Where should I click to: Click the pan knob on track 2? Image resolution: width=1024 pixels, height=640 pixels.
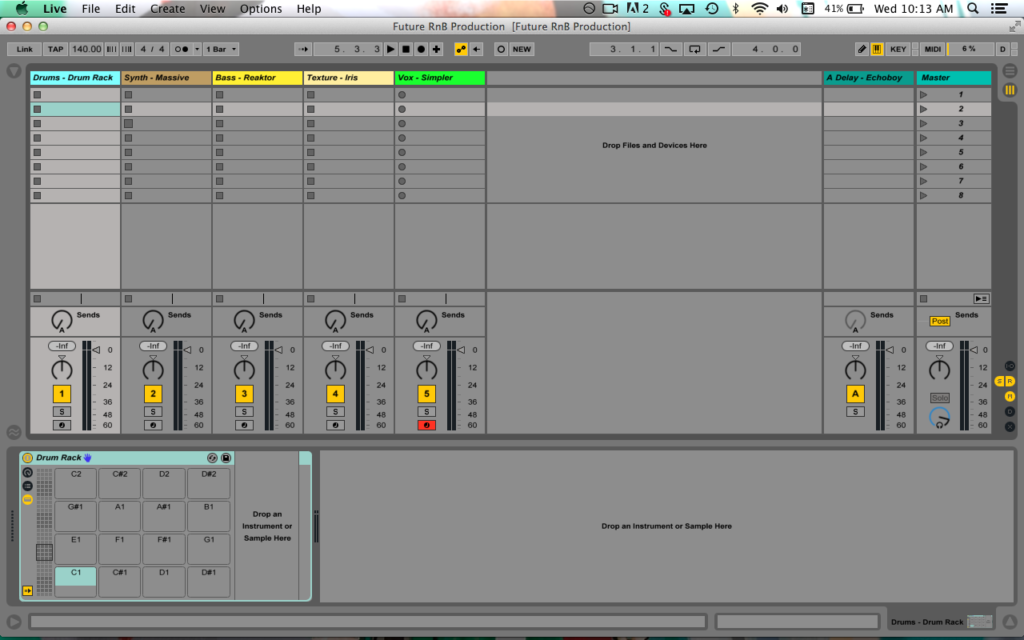click(153, 370)
